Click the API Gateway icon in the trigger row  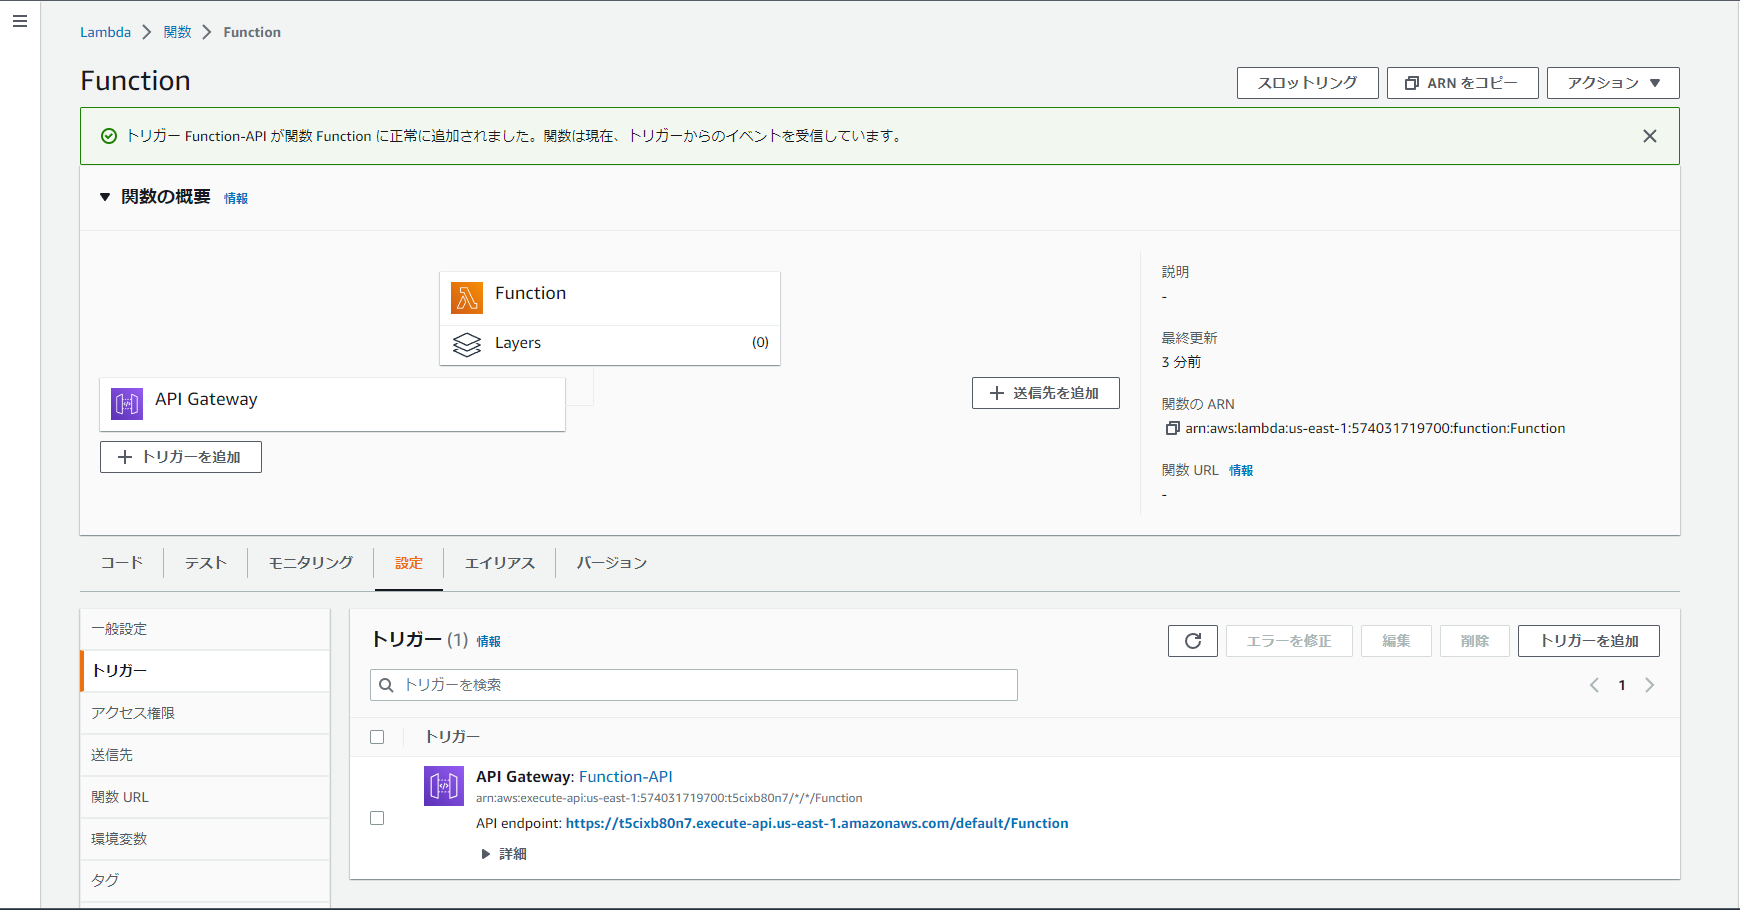443,786
